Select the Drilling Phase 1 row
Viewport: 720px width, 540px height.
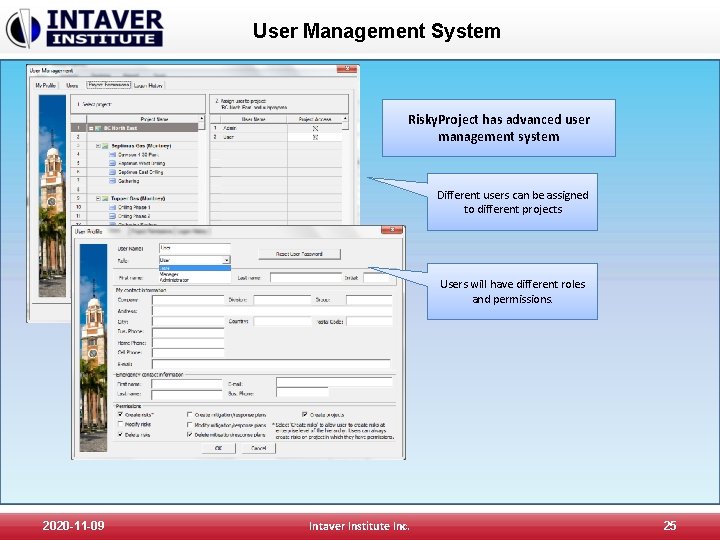(135, 207)
